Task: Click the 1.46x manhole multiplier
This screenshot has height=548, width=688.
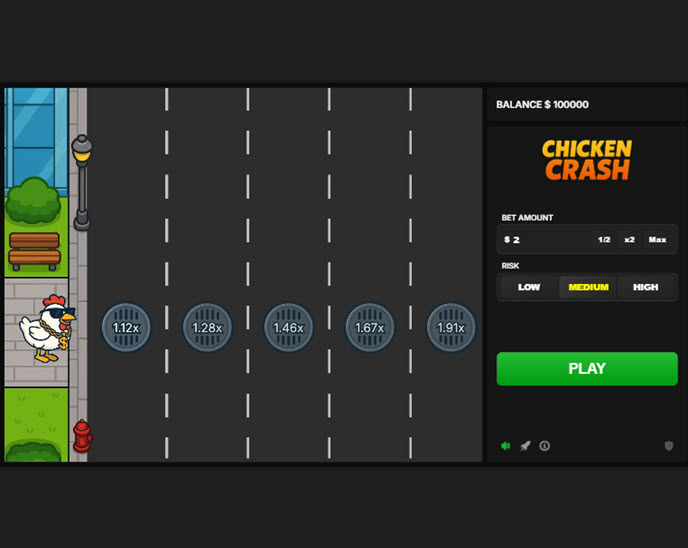Action: [289, 328]
